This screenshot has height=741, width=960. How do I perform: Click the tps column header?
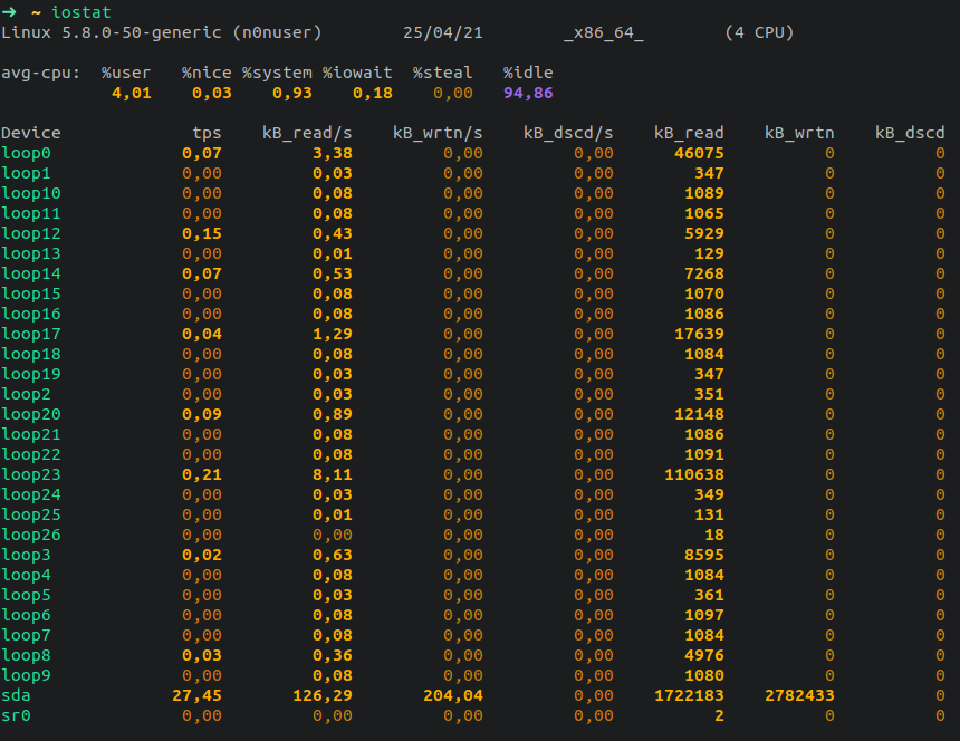point(207,133)
